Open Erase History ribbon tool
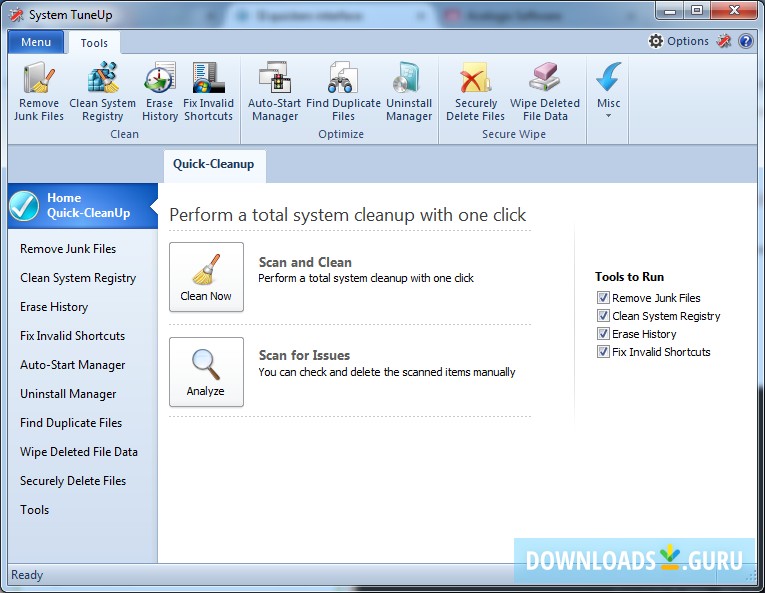The width and height of the screenshot is (765, 593). [160, 91]
